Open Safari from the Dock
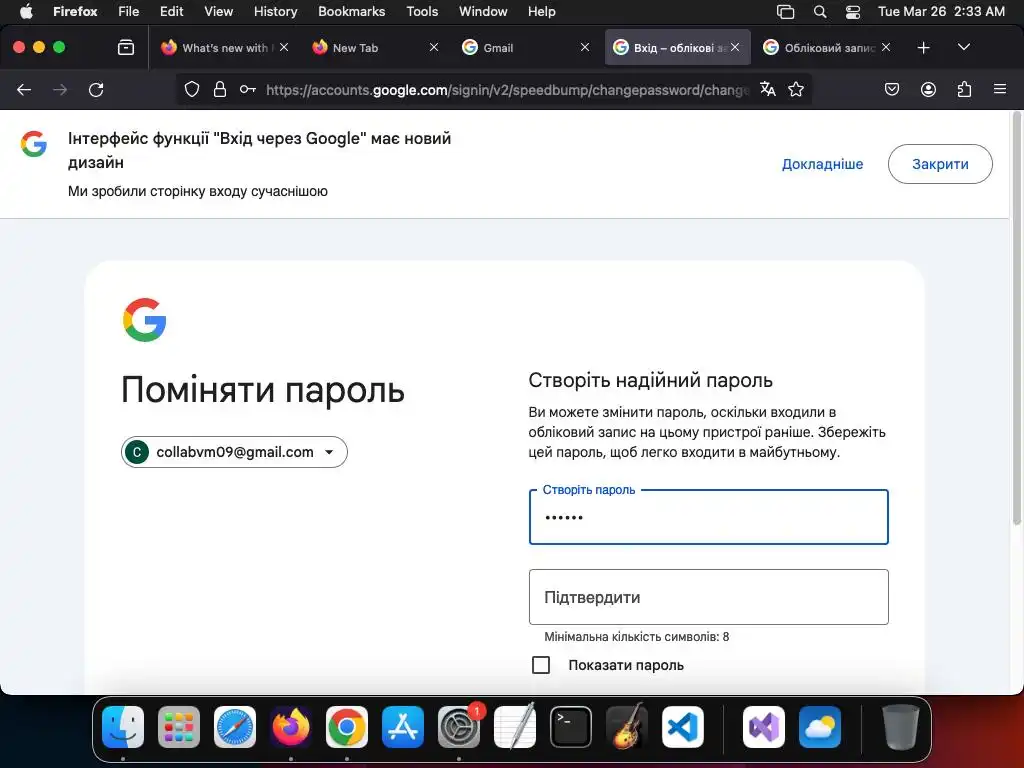Image resolution: width=1024 pixels, height=768 pixels. pos(235,727)
